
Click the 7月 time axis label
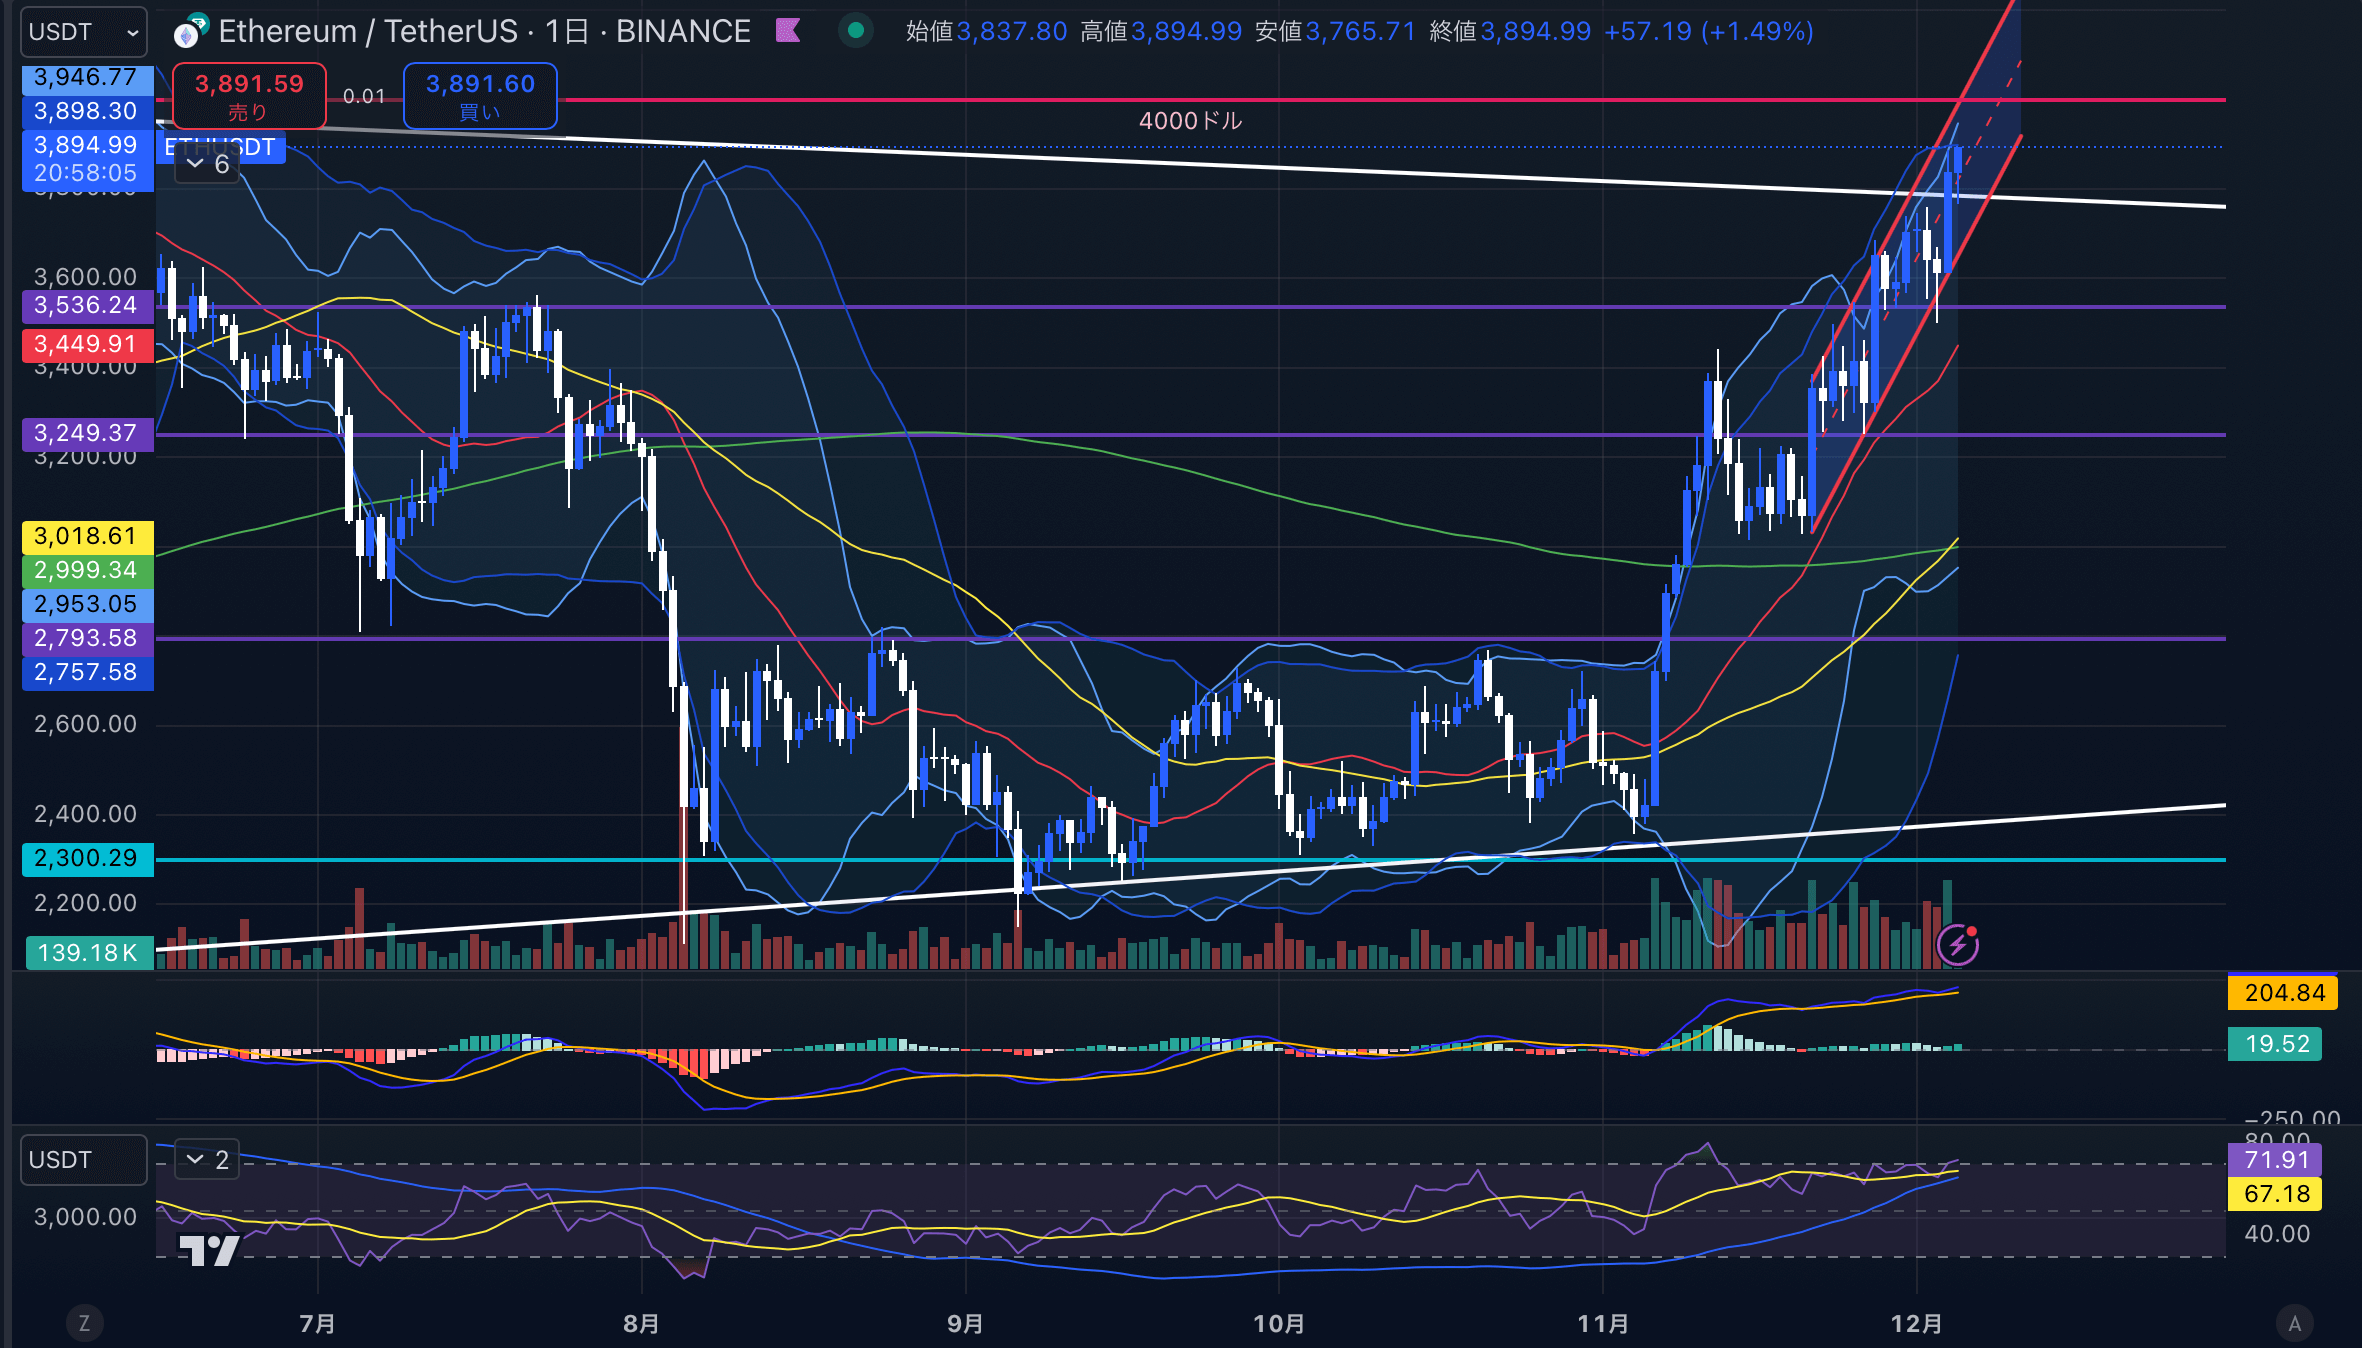coord(317,1324)
